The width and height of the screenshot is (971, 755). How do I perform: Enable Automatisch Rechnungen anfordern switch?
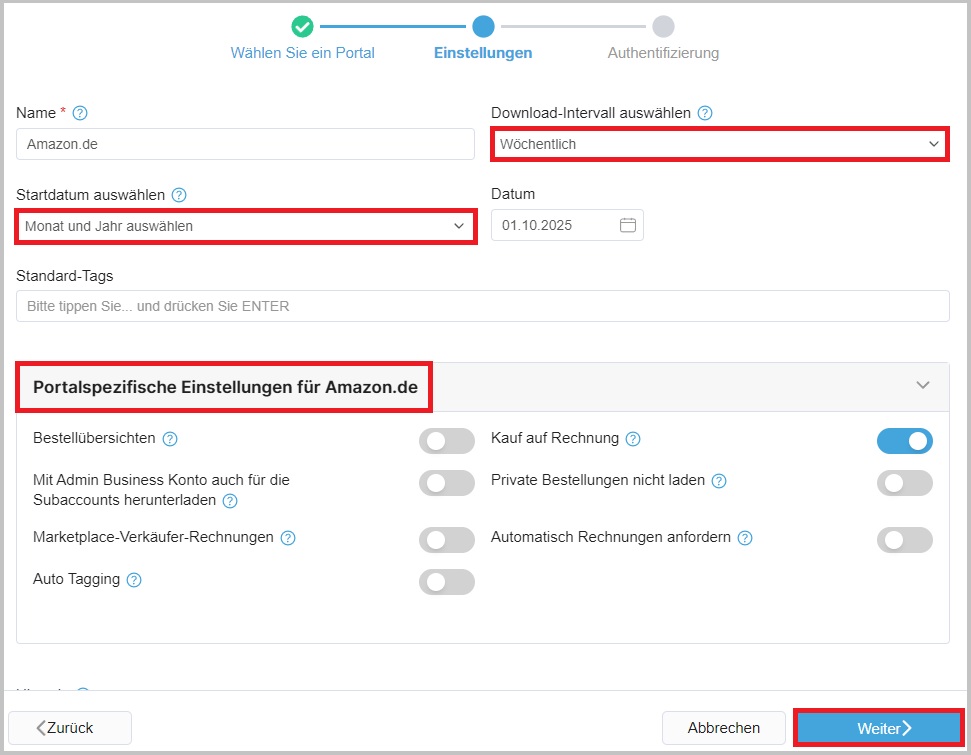[904, 540]
